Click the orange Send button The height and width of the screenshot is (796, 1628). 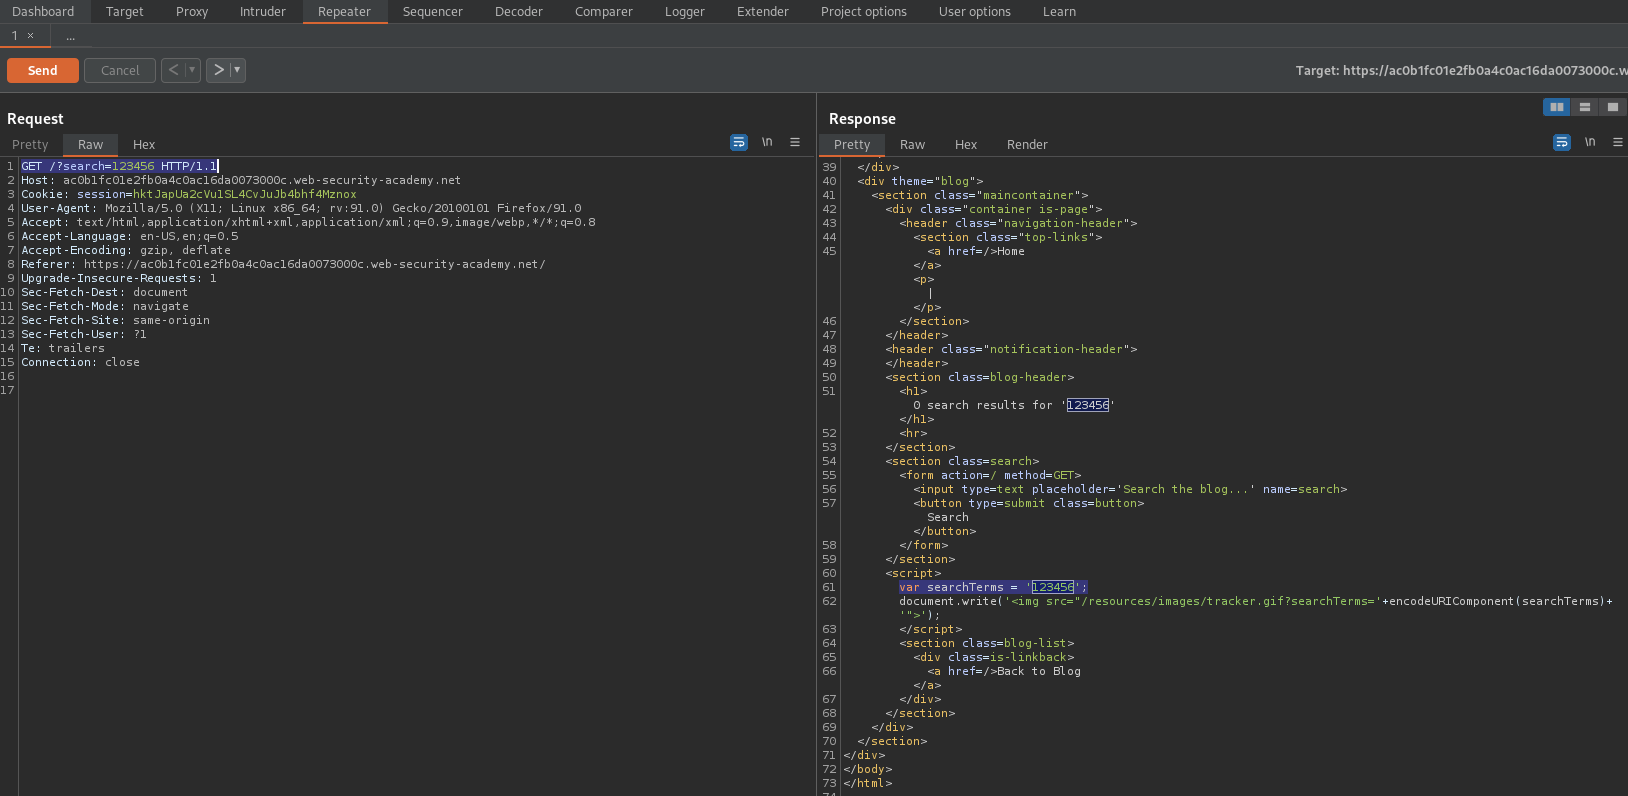(43, 70)
